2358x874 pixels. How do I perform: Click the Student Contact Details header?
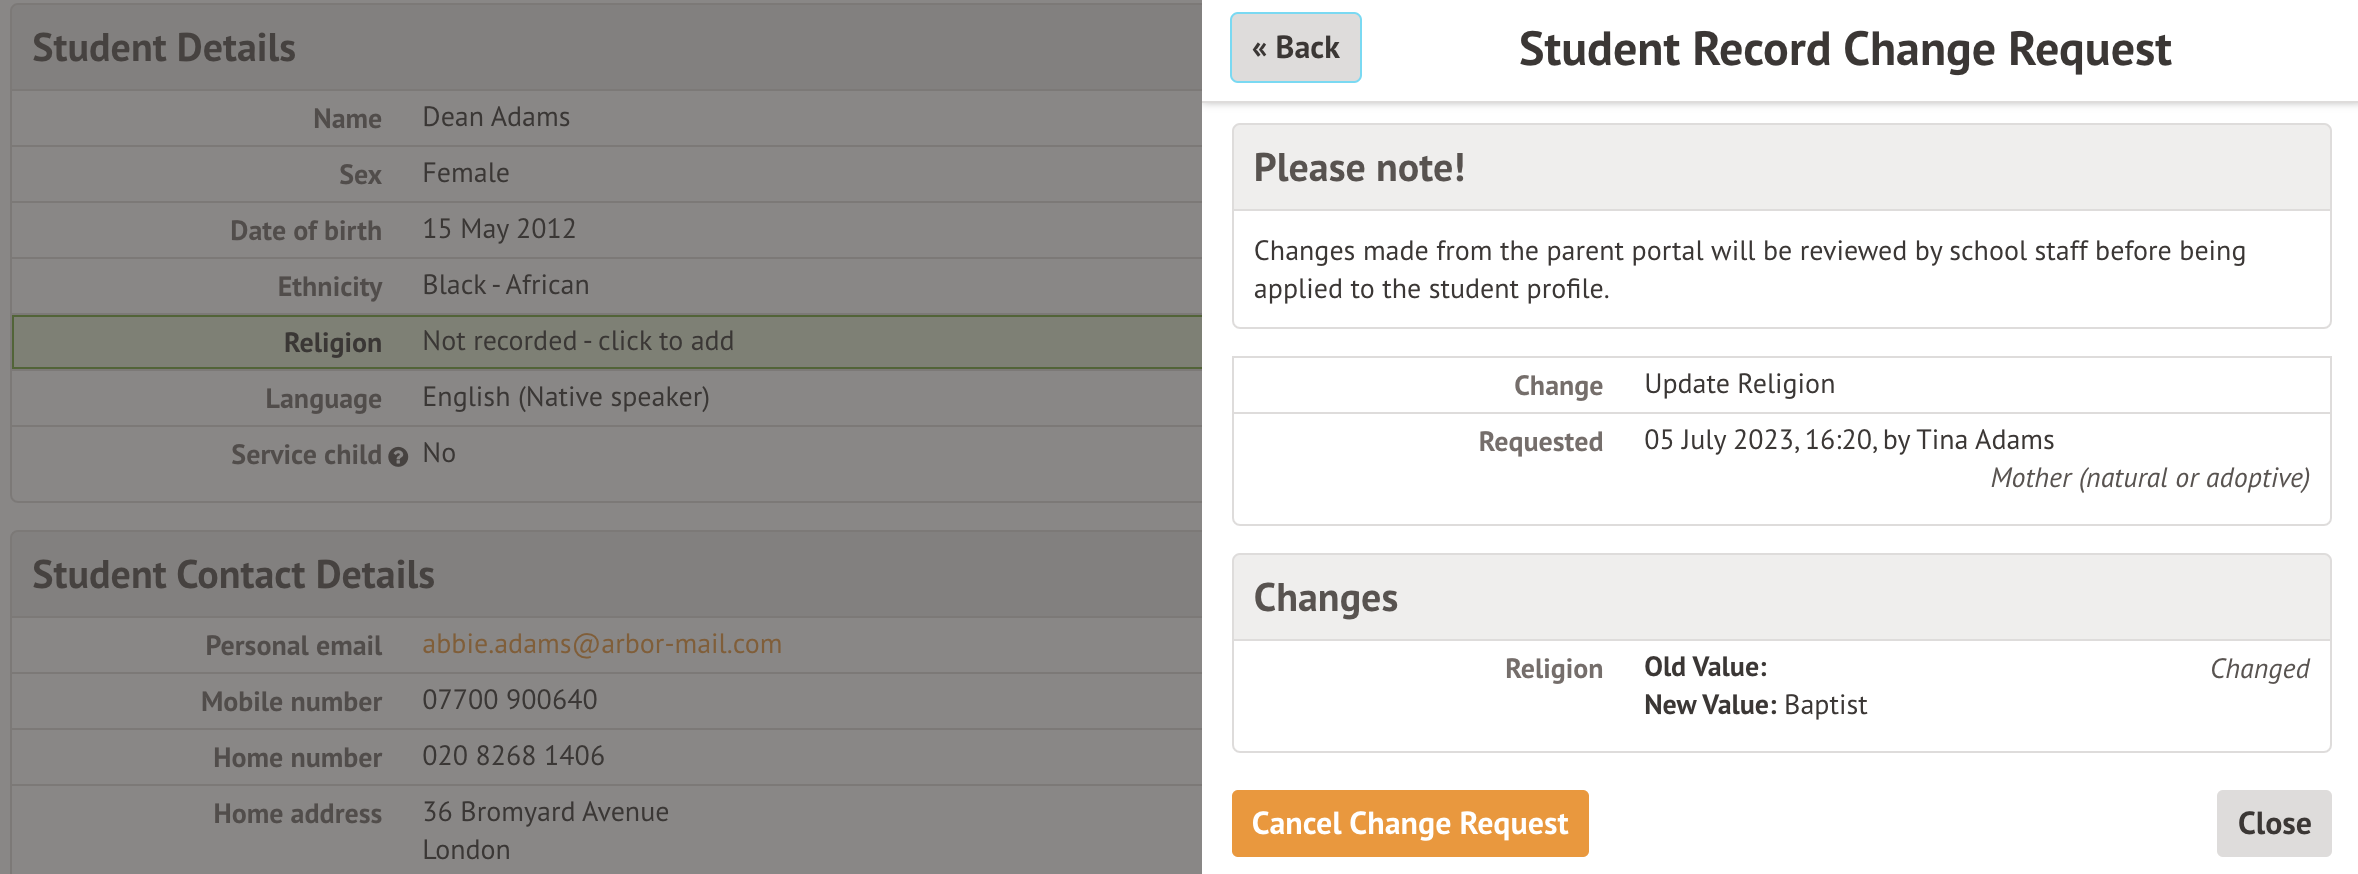[x=233, y=575]
